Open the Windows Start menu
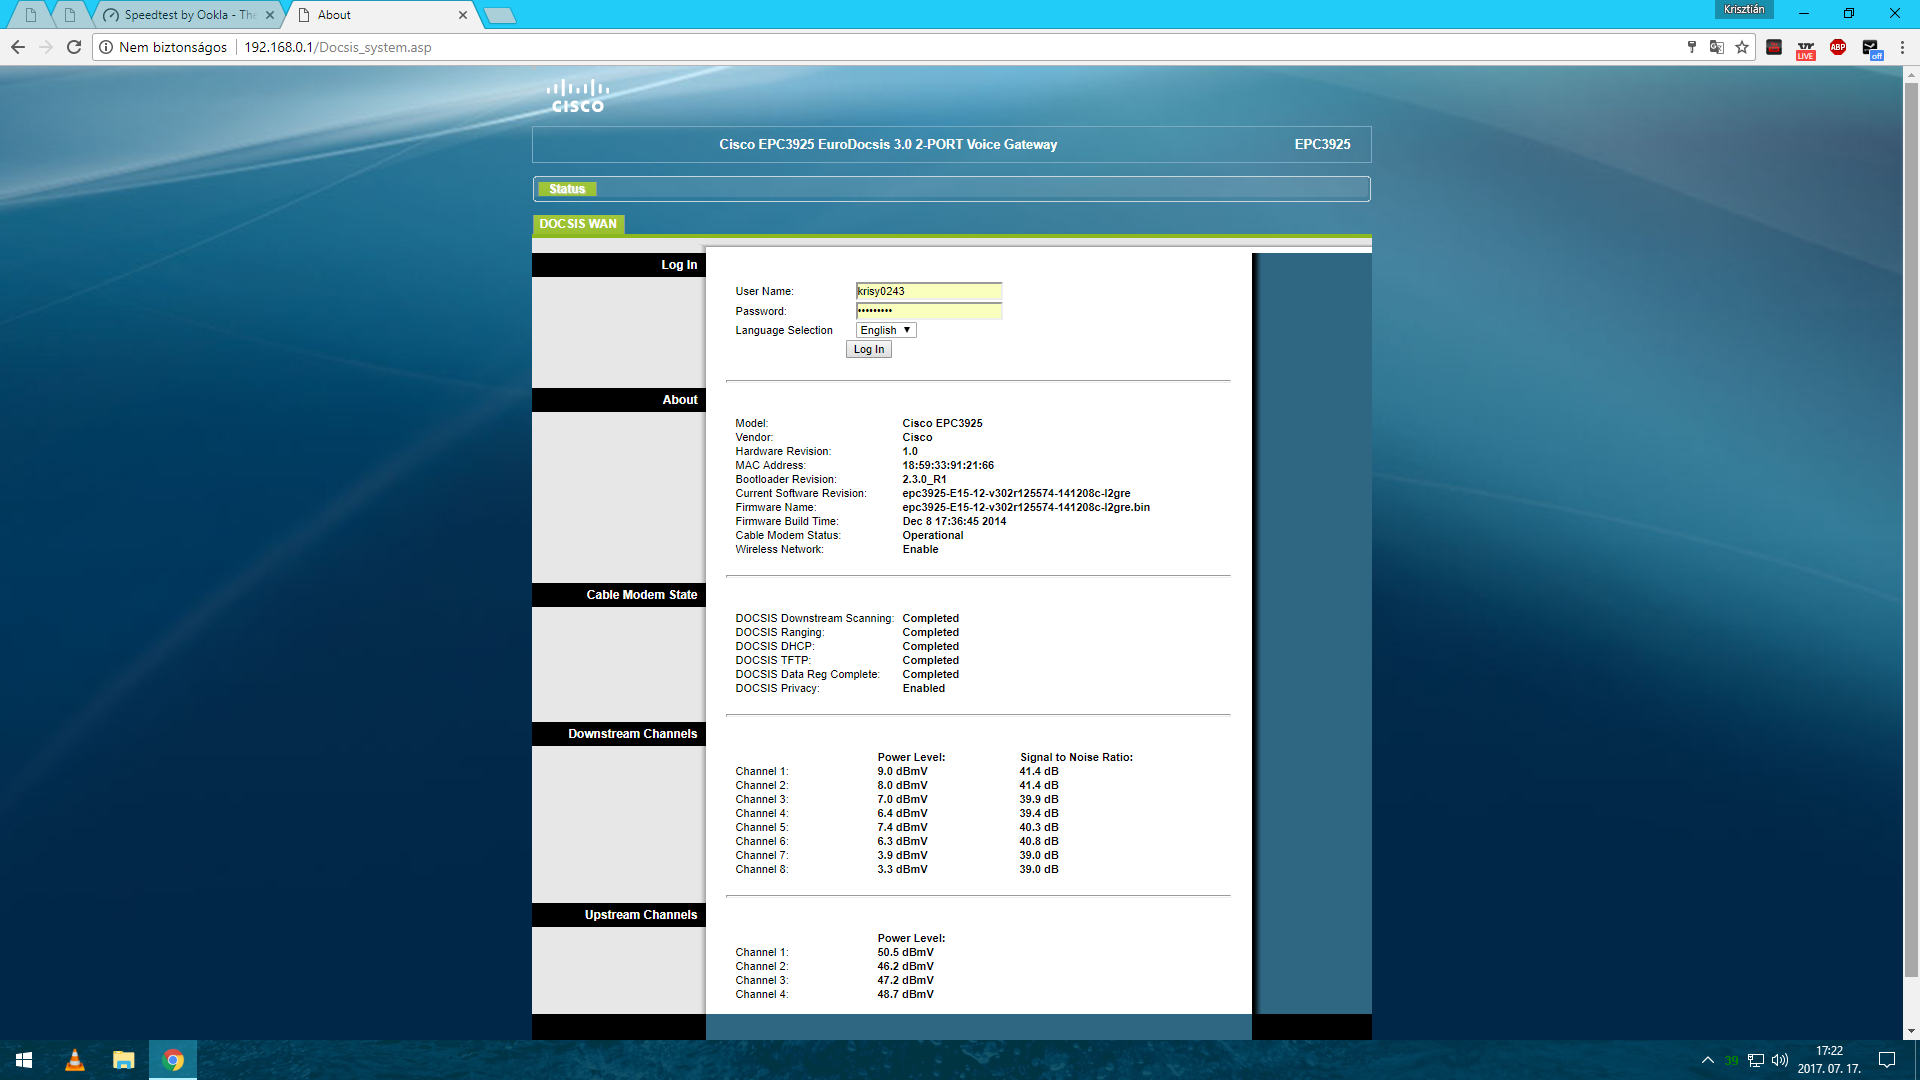1920x1080 pixels. coord(24,1060)
